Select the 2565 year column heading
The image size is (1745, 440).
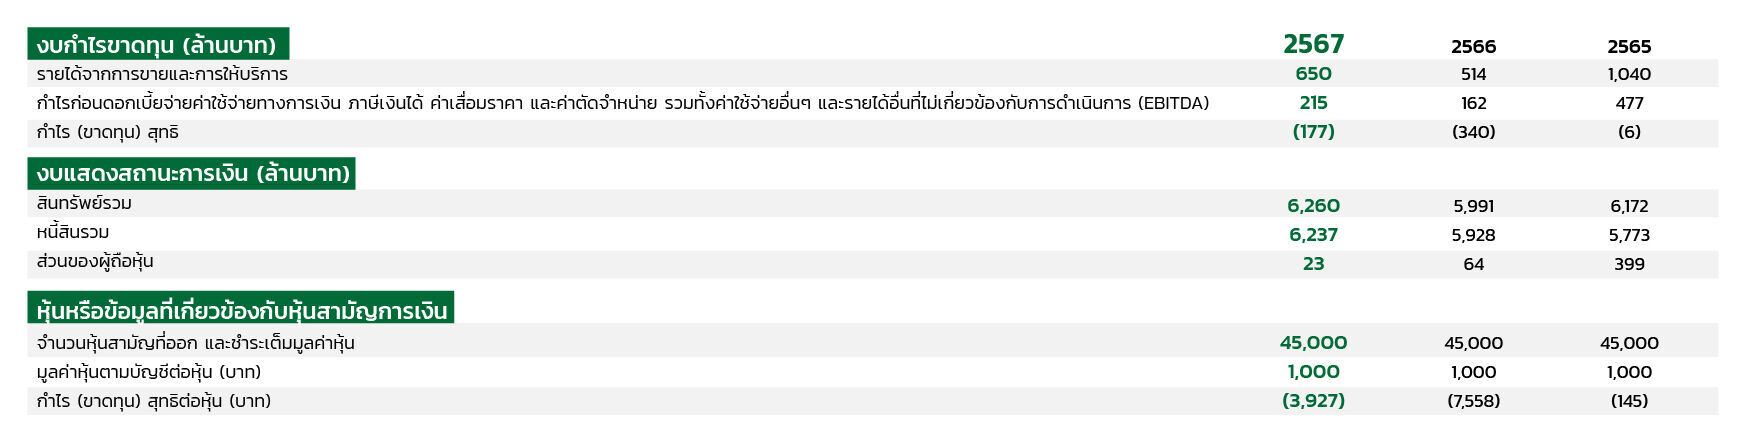1629,47
